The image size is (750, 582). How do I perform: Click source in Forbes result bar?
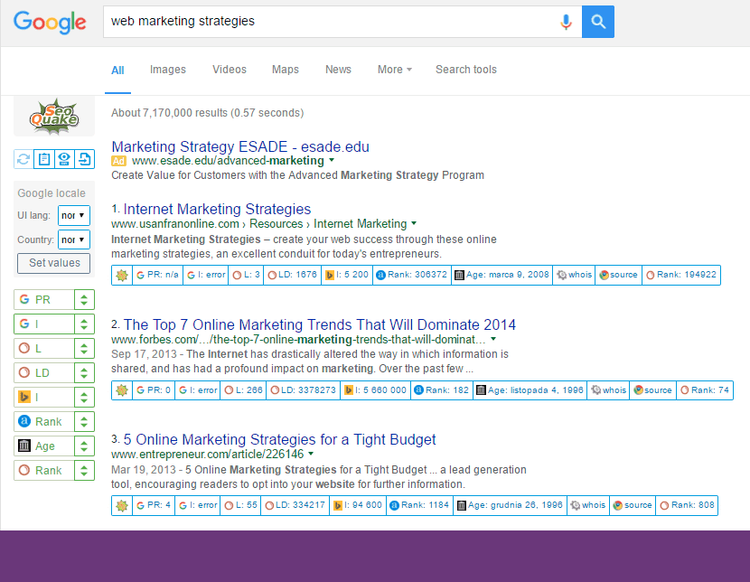(x=653, y=390)
